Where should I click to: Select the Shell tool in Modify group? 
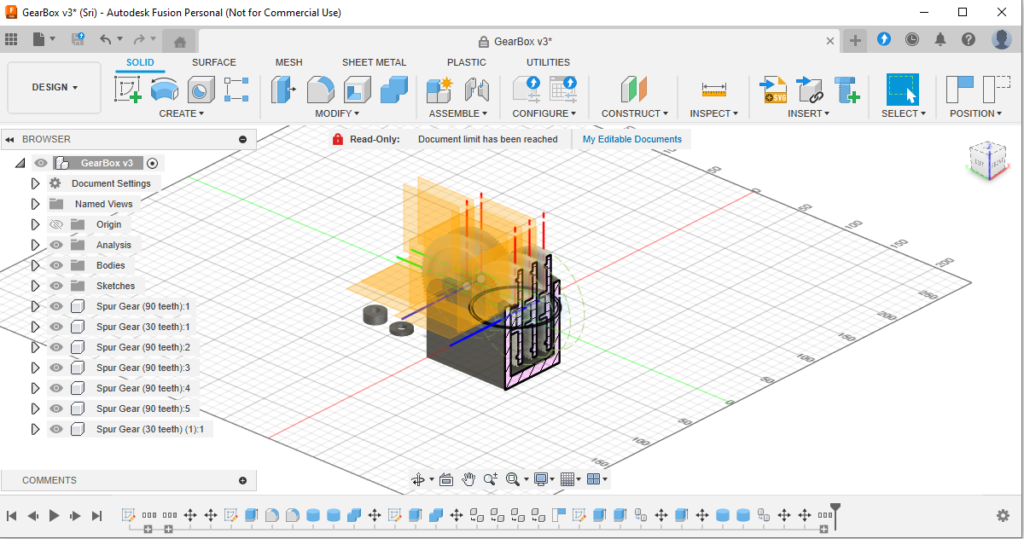pyautogui.click(x=357, y=89)
